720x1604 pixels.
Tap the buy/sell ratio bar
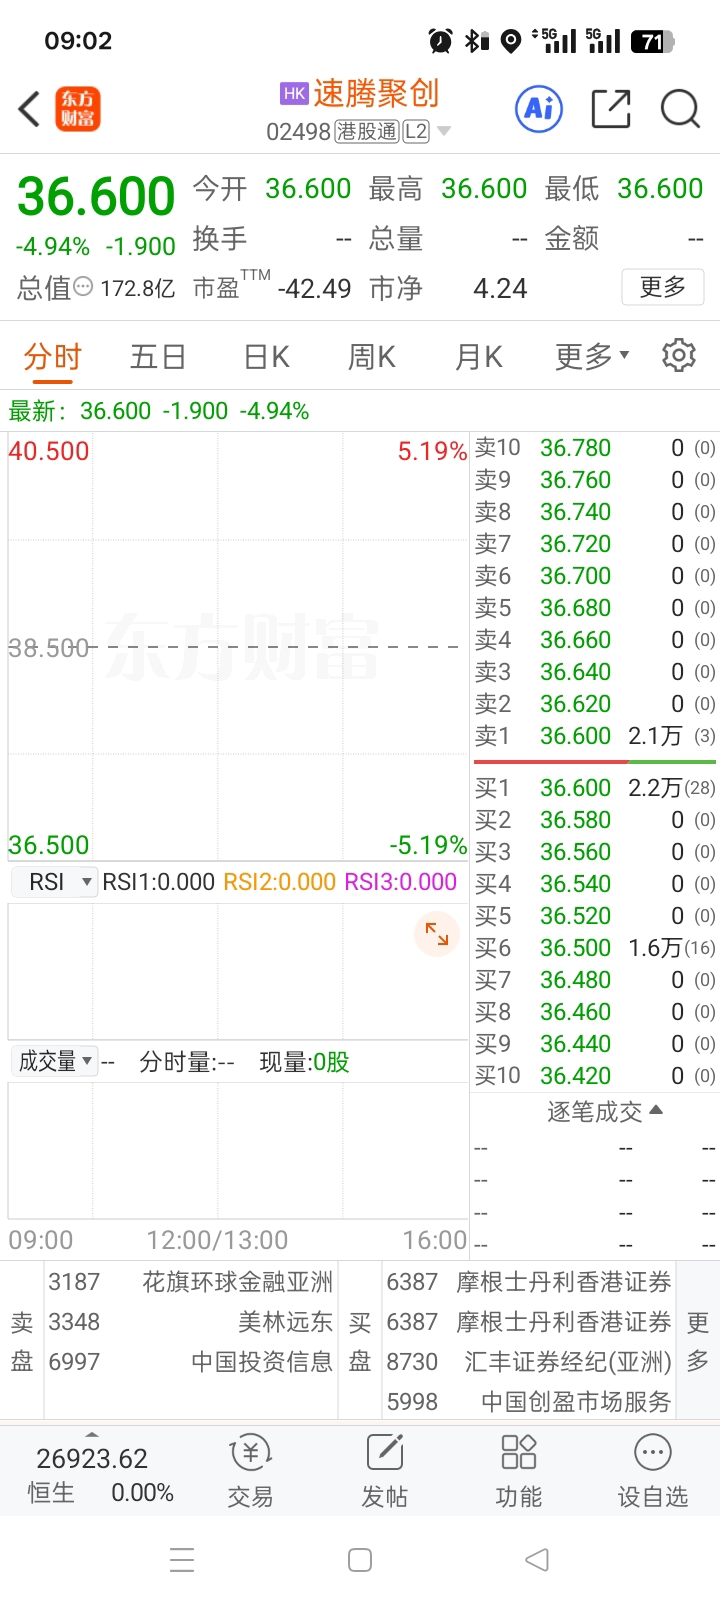pos(595,762)
